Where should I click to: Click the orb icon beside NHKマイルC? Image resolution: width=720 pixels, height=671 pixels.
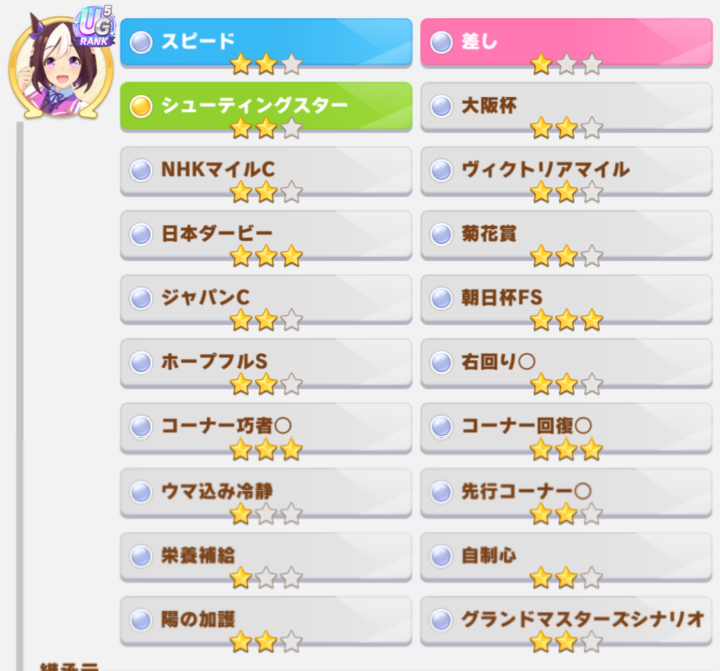(141, 170)
